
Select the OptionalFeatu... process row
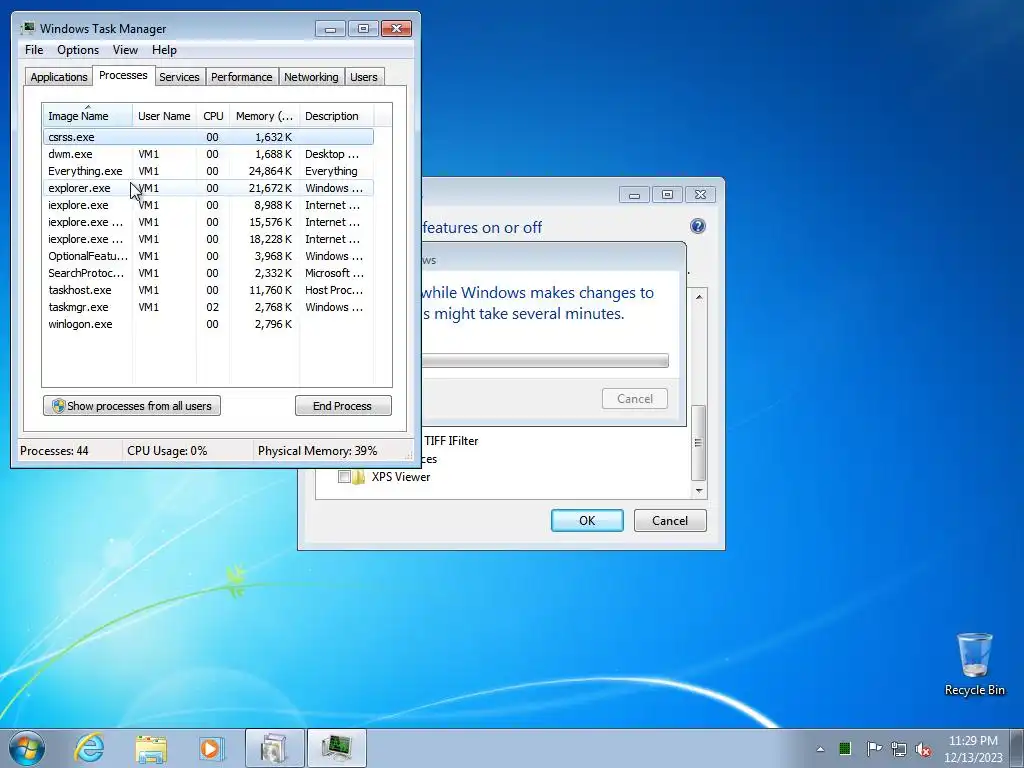(x=208, y=256)
